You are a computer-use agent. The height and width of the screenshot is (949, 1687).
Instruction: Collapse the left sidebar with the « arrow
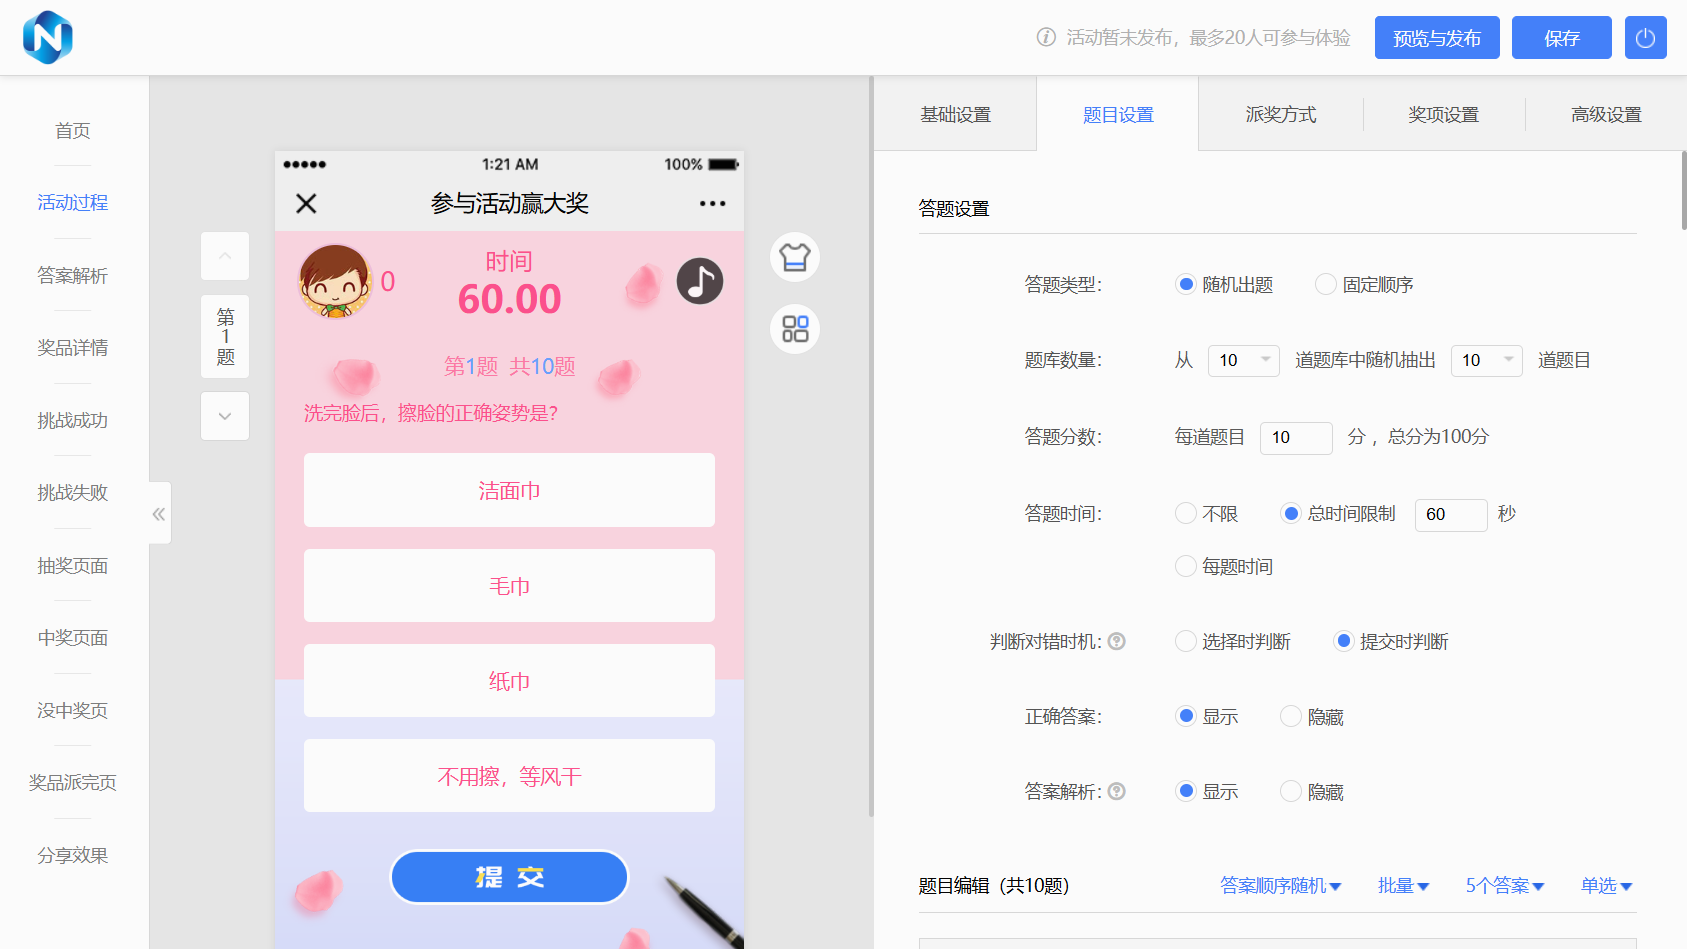[158, 513]
